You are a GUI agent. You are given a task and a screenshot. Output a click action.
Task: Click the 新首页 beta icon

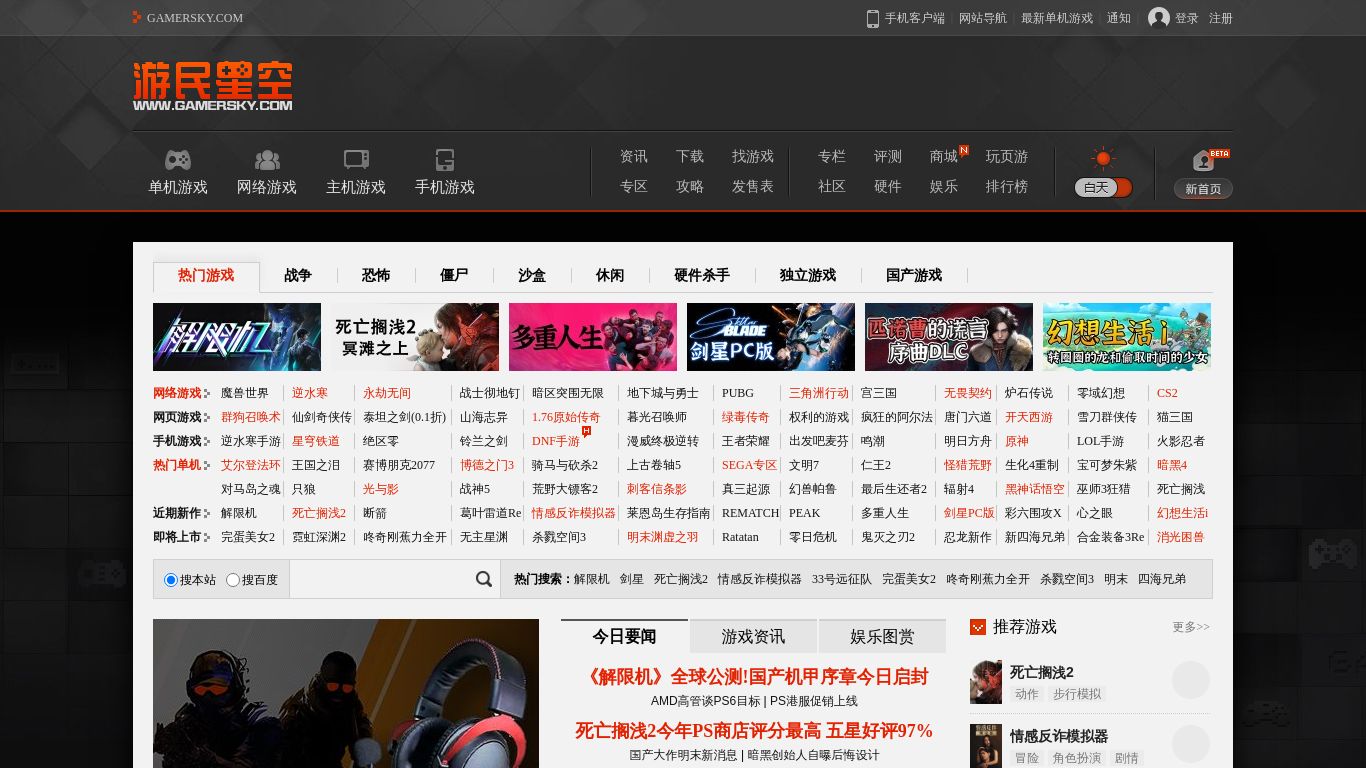point(1203,161)
